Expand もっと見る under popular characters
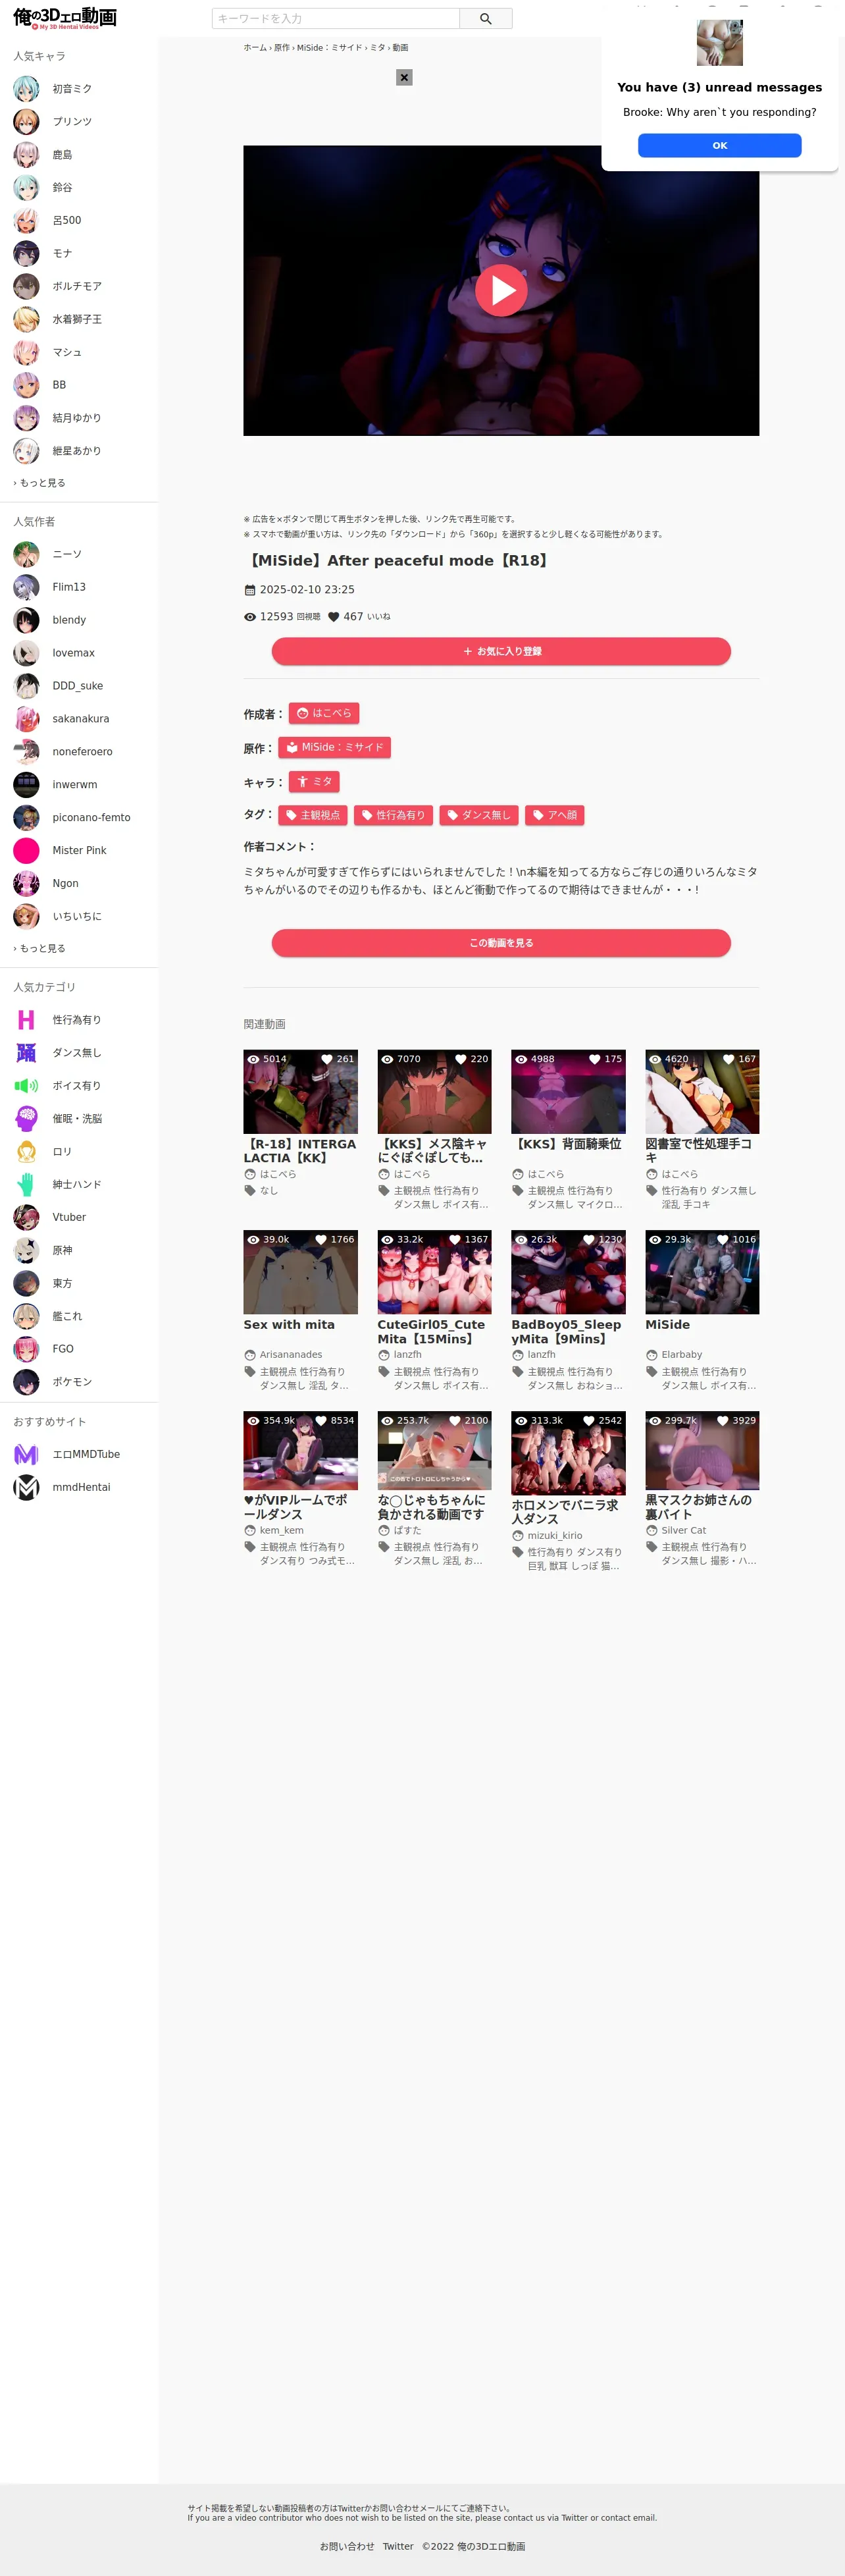 click(39, 483)
